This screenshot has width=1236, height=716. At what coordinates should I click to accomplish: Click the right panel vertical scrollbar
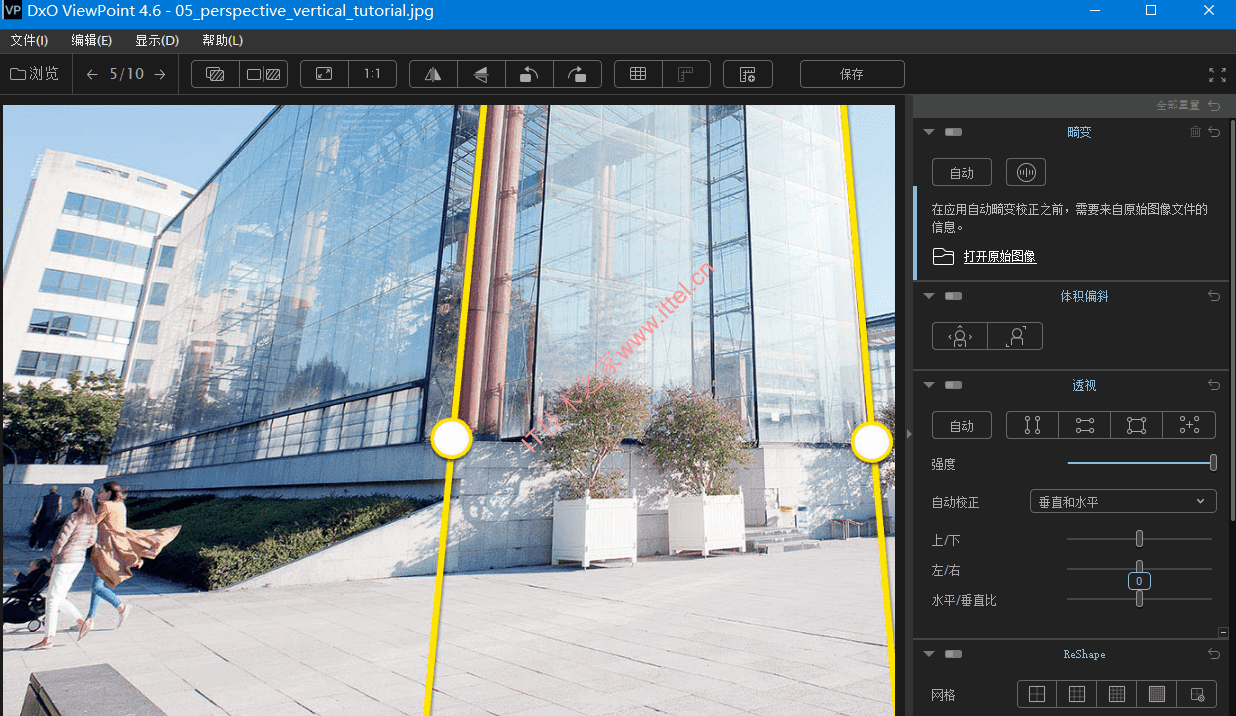pyautogui.click(x=1232, y=318)
